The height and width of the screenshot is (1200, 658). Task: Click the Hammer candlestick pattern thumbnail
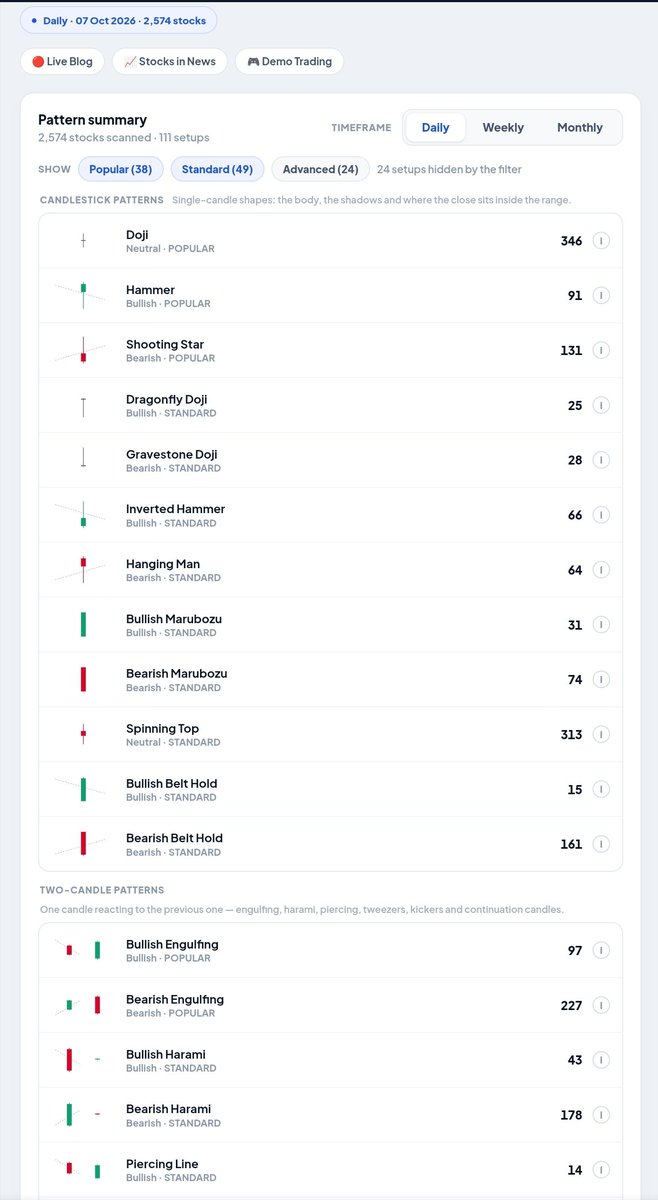[x=80, y=295]
